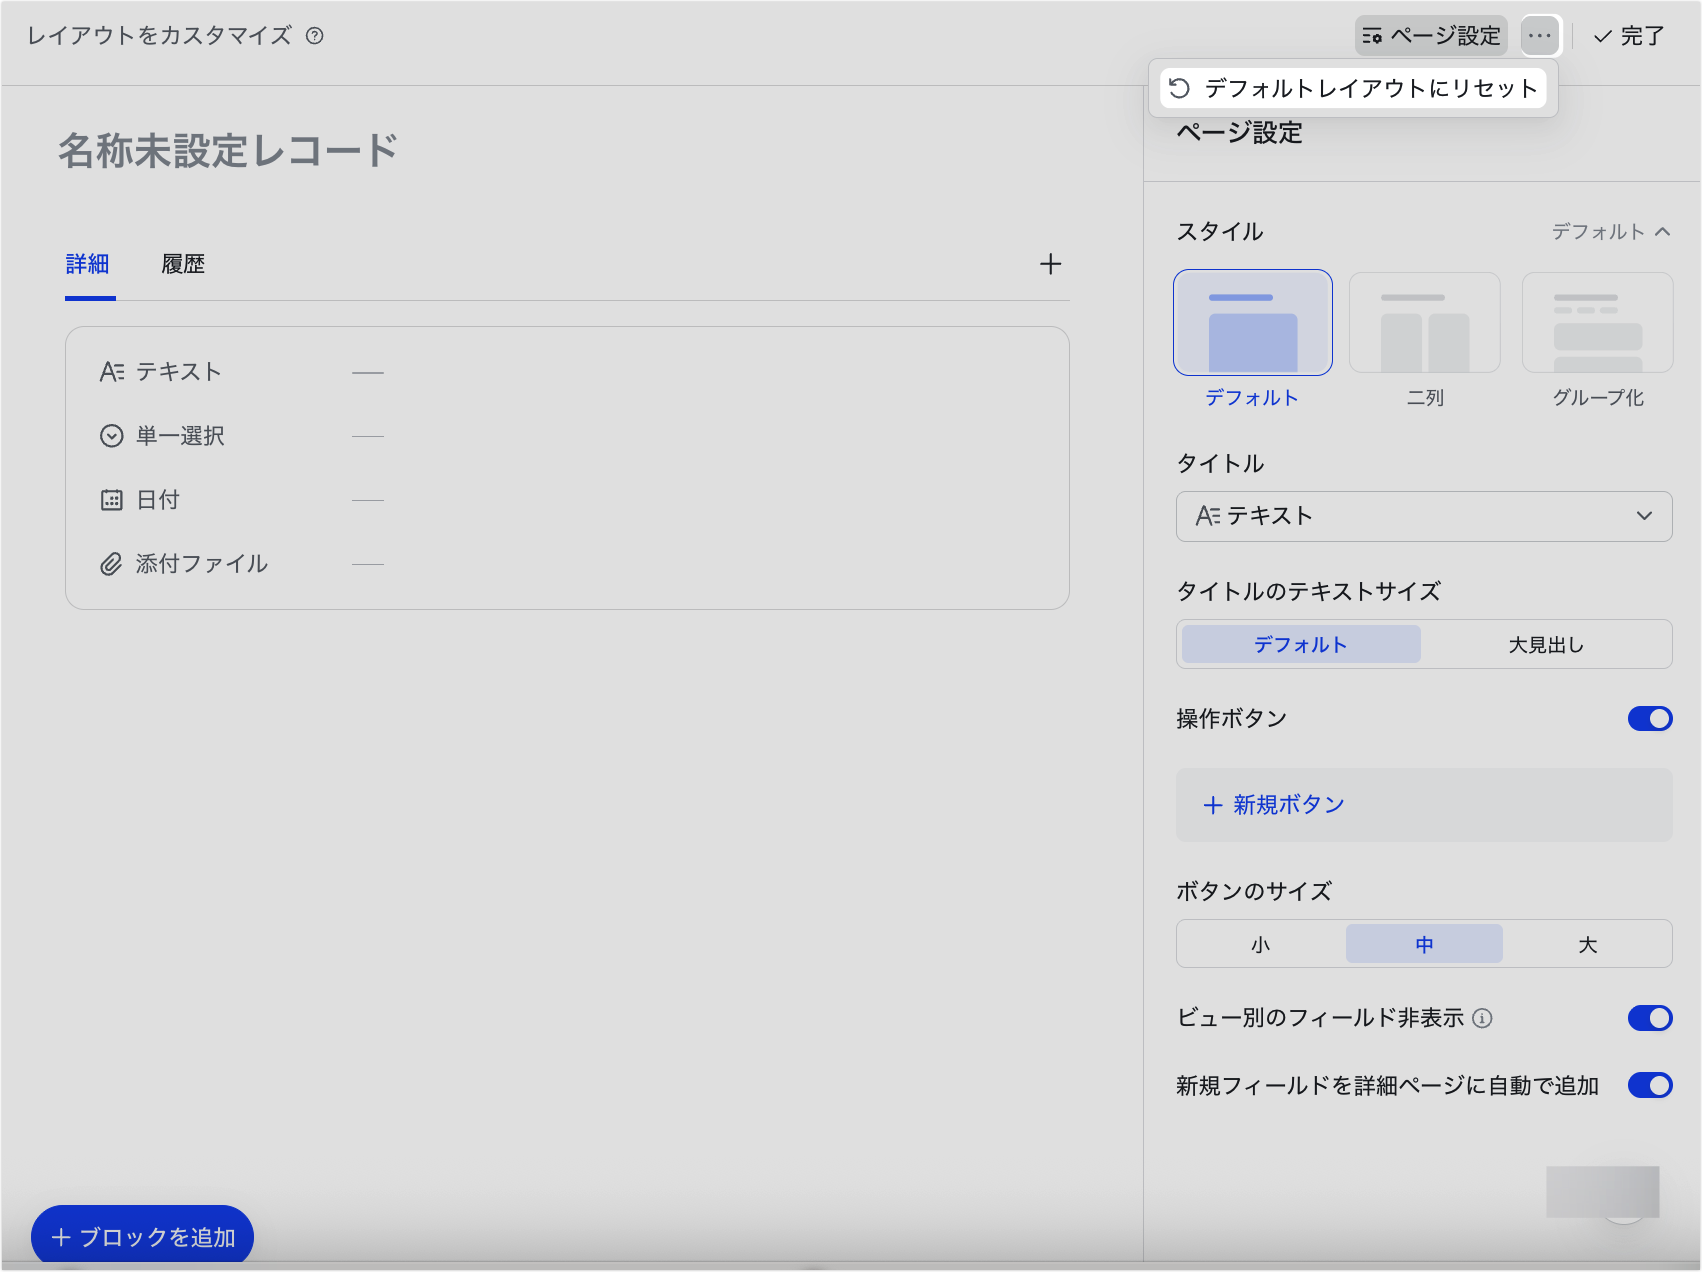This screenshot has width=1702, height=1272.
Task: Click the text icon in タイトル dropdown
Action: tap(1208, 516)
